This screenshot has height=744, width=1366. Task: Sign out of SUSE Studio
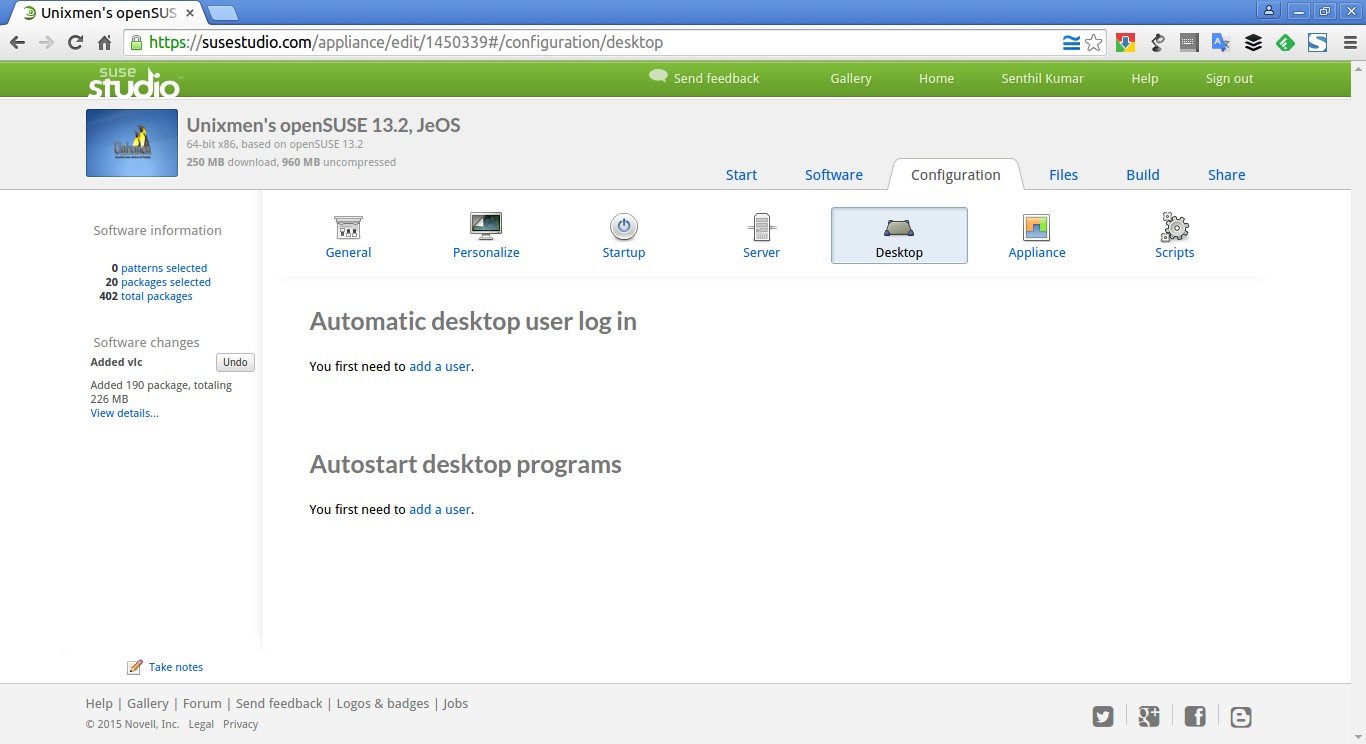1230,78
